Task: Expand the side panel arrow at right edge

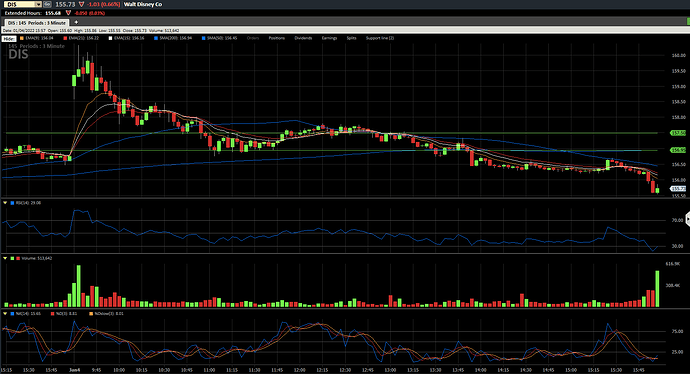Action: (688, 219)
